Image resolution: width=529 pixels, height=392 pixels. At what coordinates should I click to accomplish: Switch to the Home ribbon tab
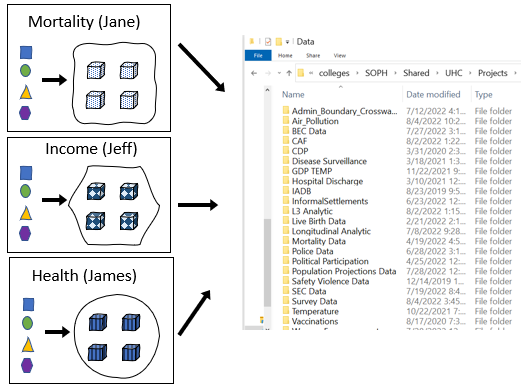(x=285, y=56)
